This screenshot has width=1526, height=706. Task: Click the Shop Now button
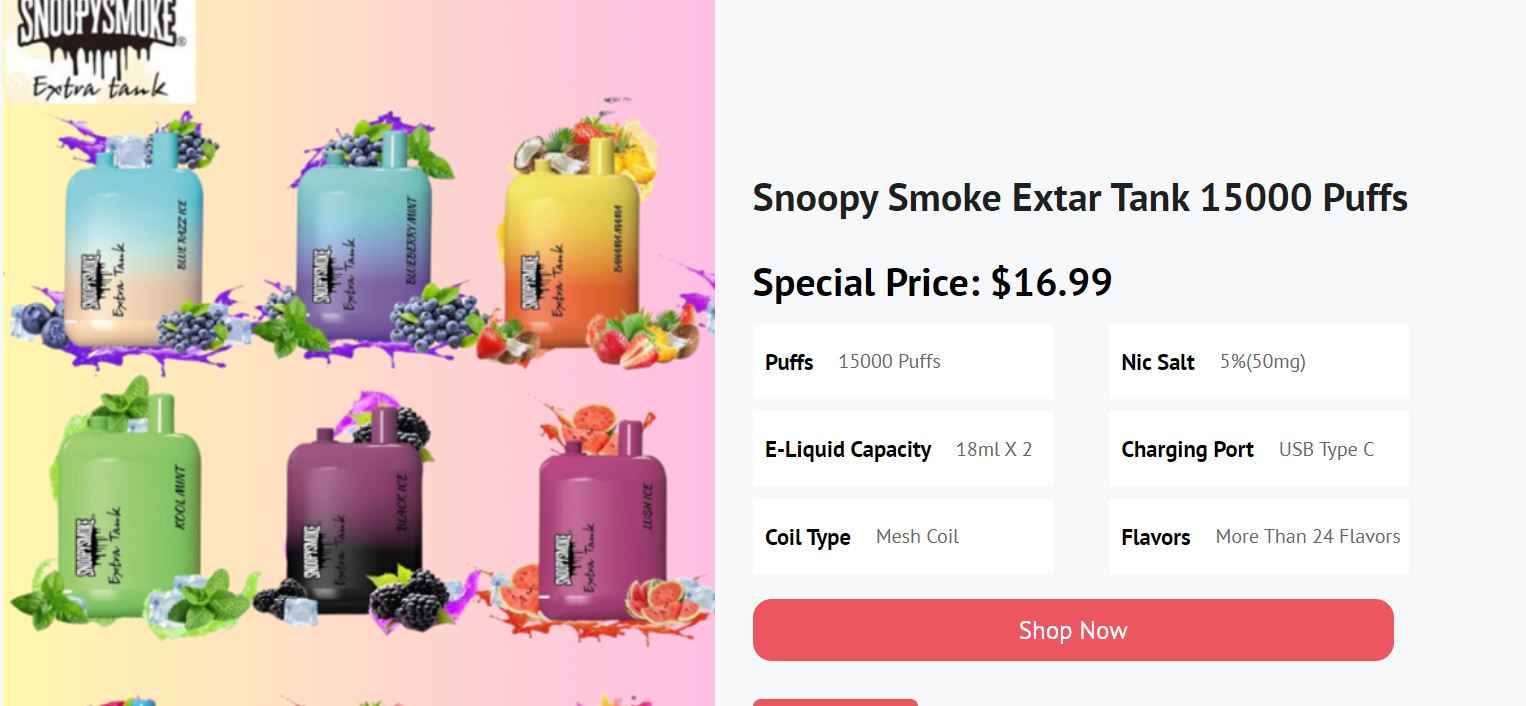(1073, 630)
